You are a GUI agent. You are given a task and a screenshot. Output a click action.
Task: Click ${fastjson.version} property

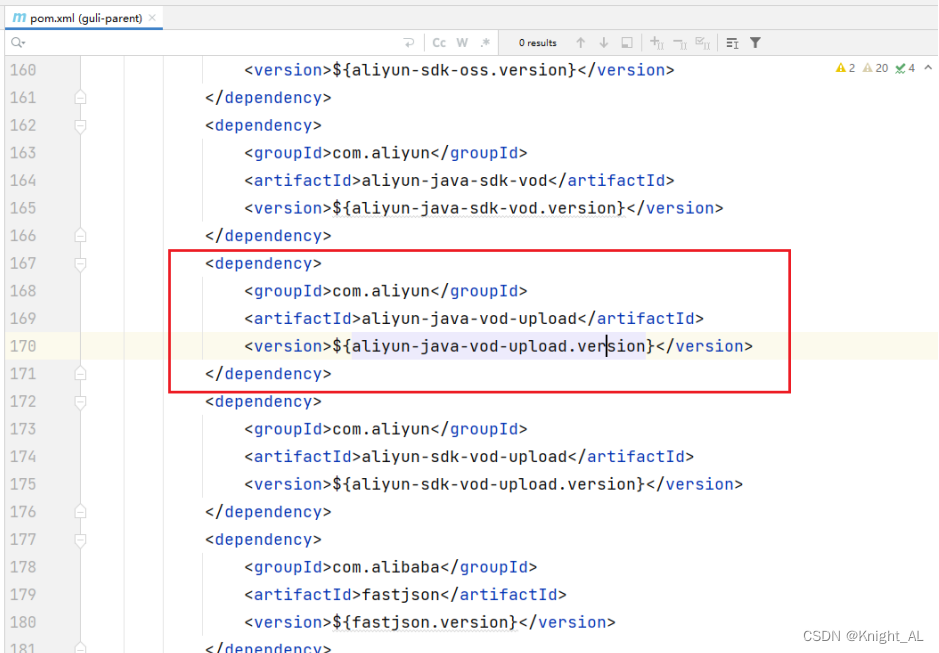point(425,622)
